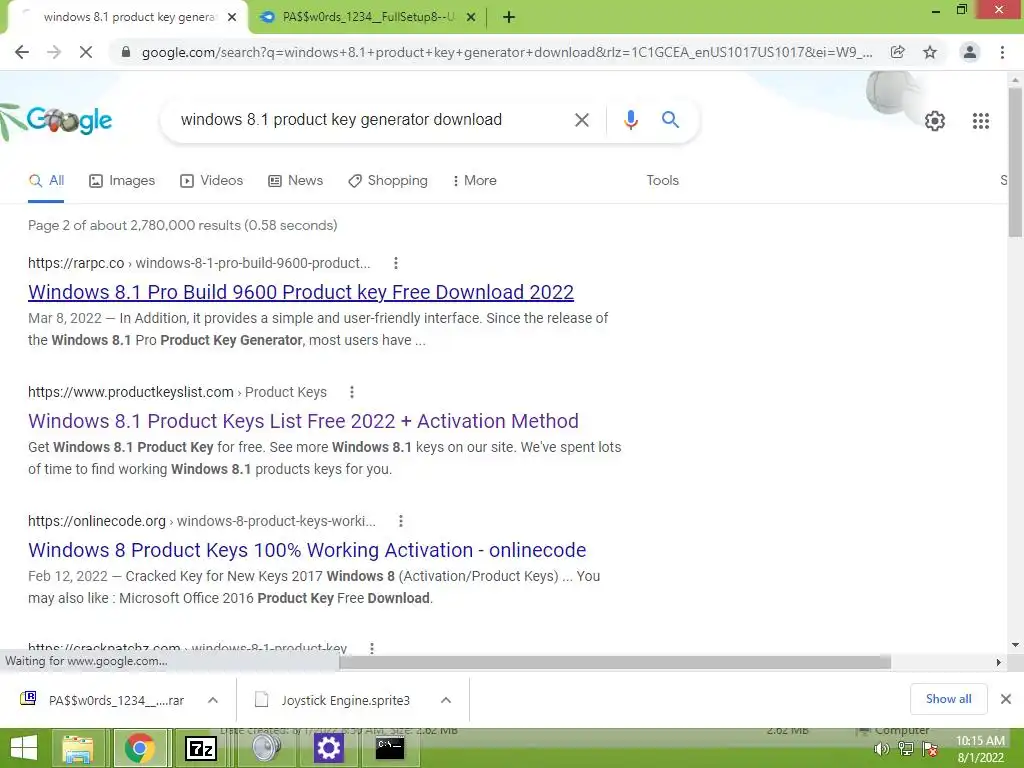Image resolution: width=1024 pixels, height=768 pixels.
Task: Click the https://onlinecode.org URL text
Action: pyautogui.click(x=97, y=521)
